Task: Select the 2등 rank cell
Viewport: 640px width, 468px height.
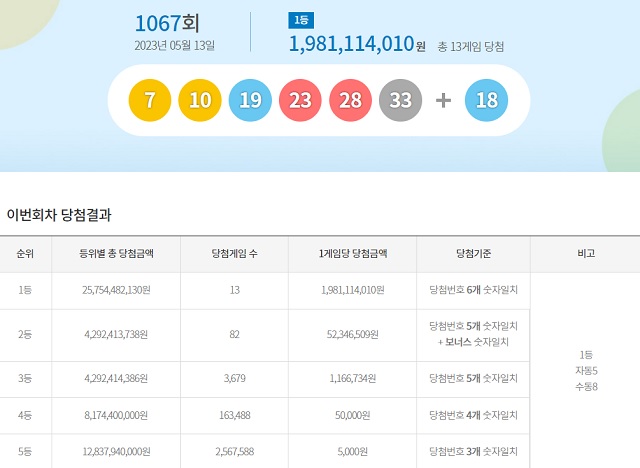Action: click(25, 335)
